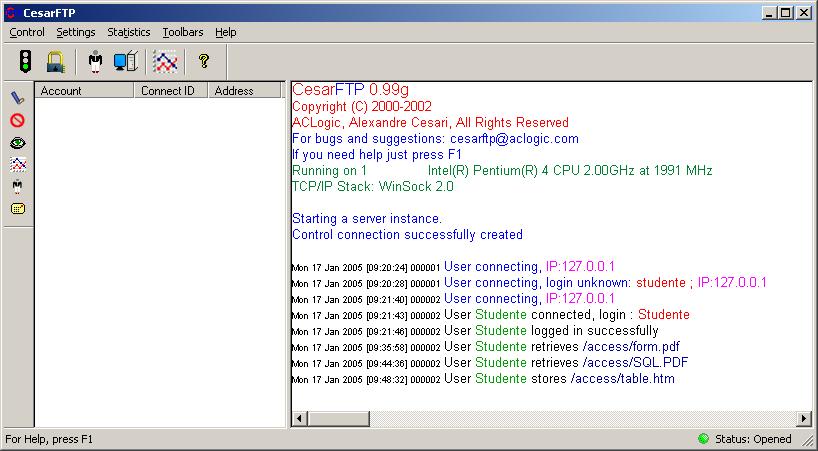Close the CesarFTP window
Viewport: 818px width, 451px height.
pyautogui.click(x=804, y=13)
